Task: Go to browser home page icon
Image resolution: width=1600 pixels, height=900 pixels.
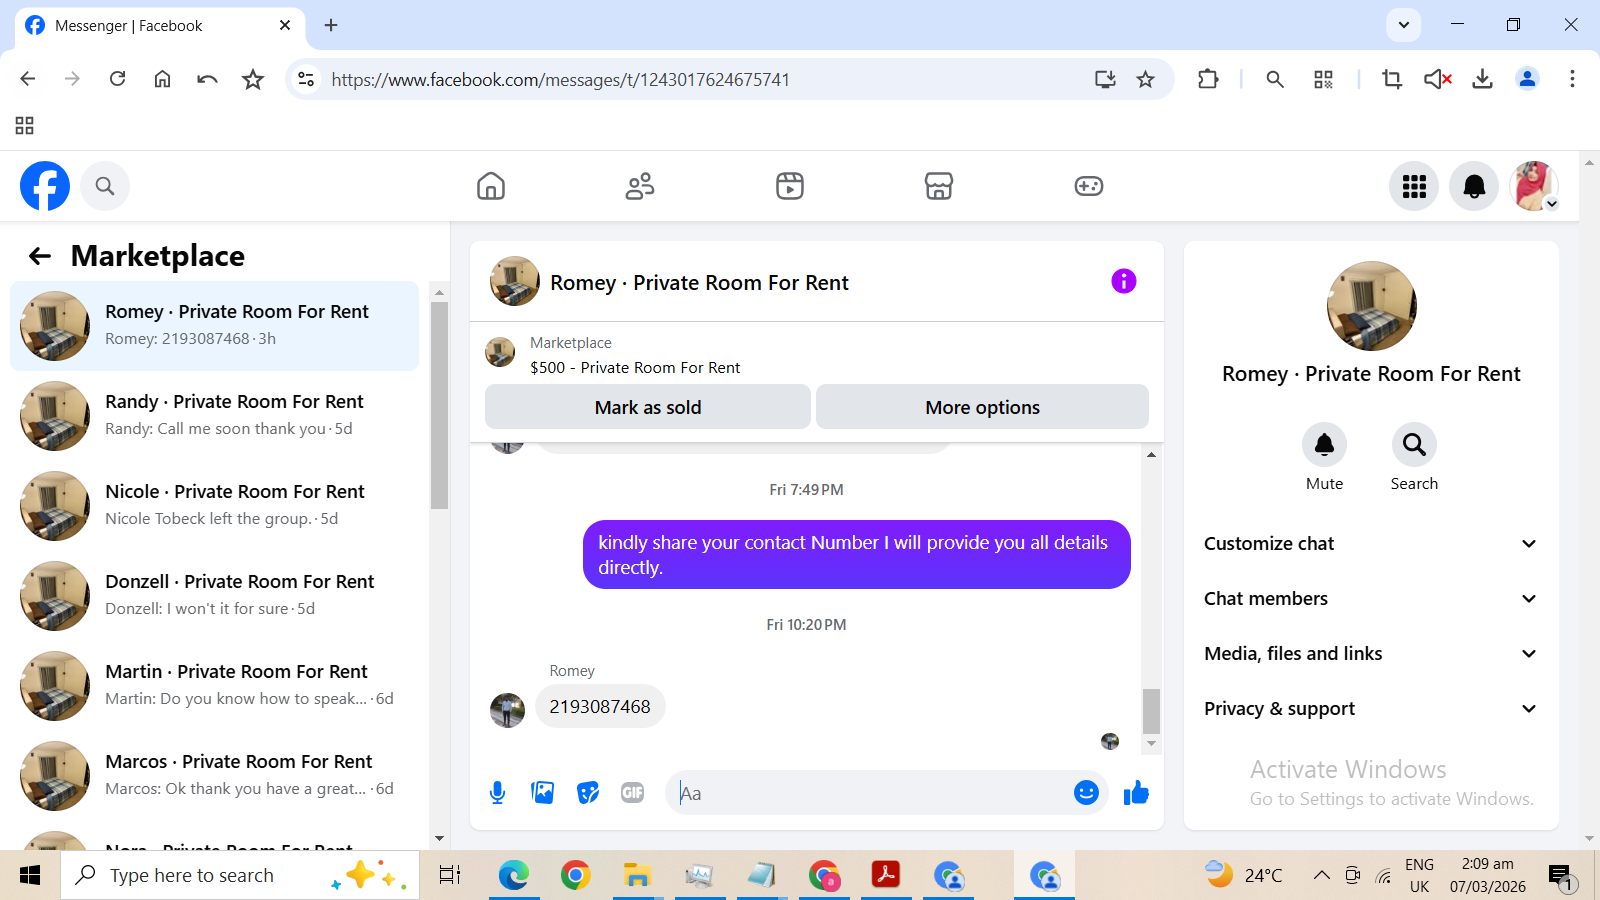Action: [162, 79]
